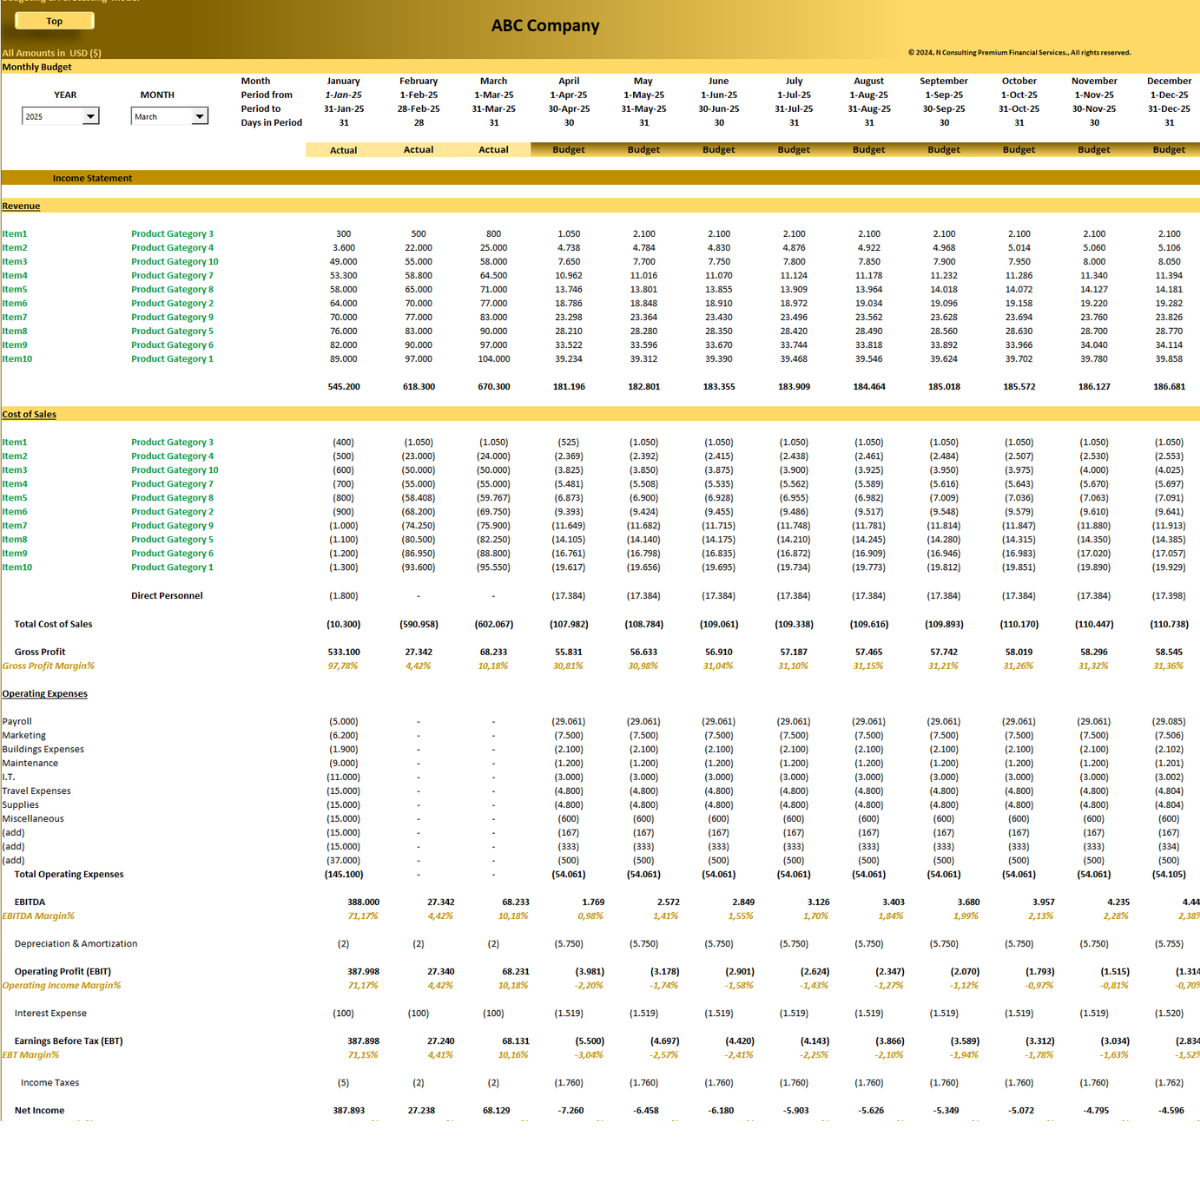Select March revenue total 670.300
Viewport: 1200px width, 1200px height.
(494, 386)
